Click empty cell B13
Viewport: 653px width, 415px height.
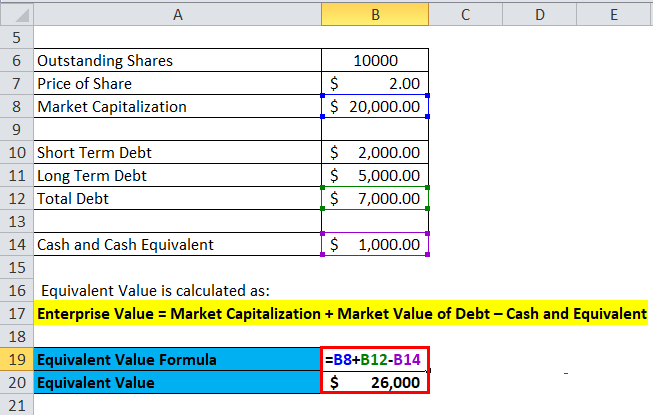pos(375,221)
